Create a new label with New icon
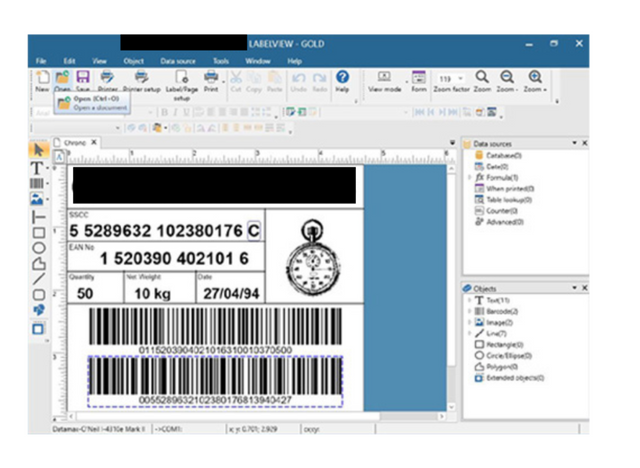The width and height of the screenshot is (640, 468). point(42,81)
